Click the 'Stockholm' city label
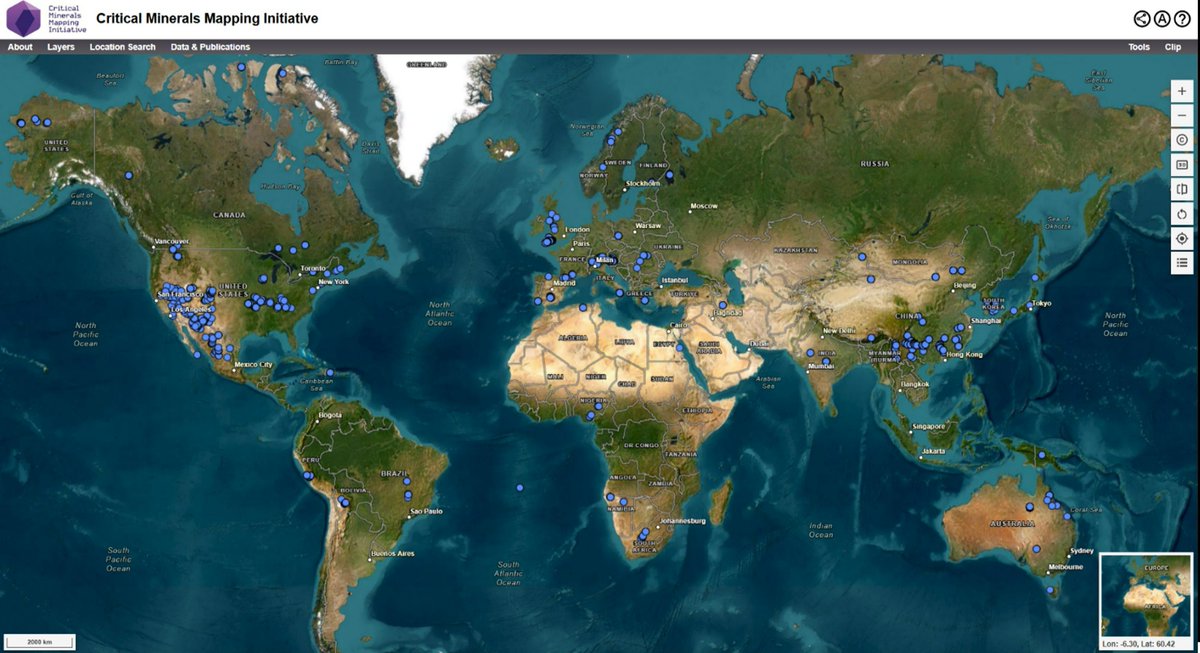Screen dimensions: 1200x653 click(643, 183)
